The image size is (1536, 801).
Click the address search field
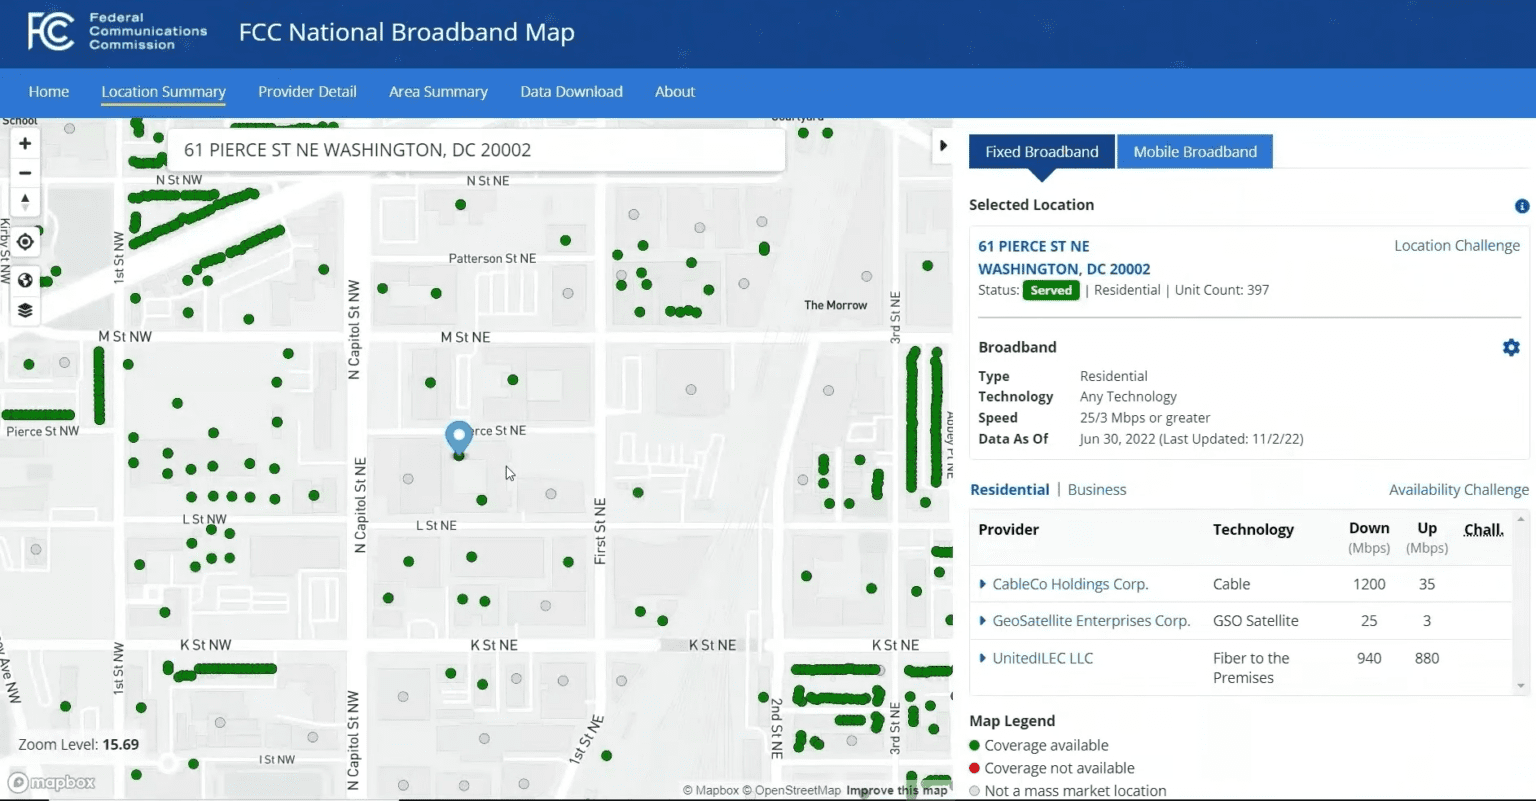475,150
